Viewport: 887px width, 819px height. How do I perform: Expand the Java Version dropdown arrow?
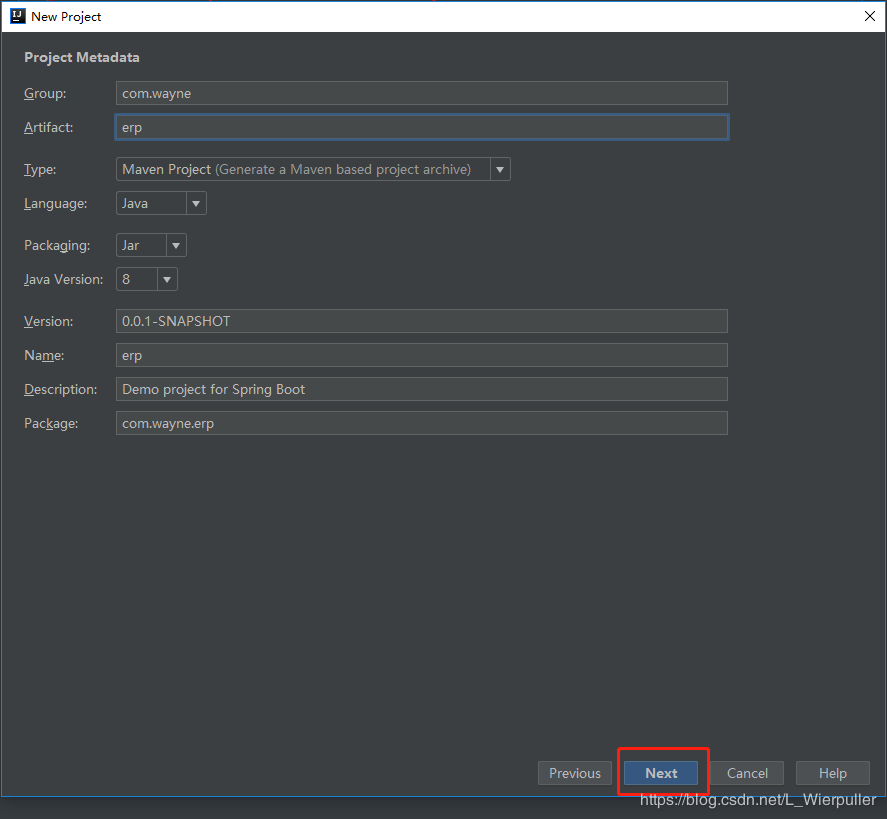[x=167, y=279]
